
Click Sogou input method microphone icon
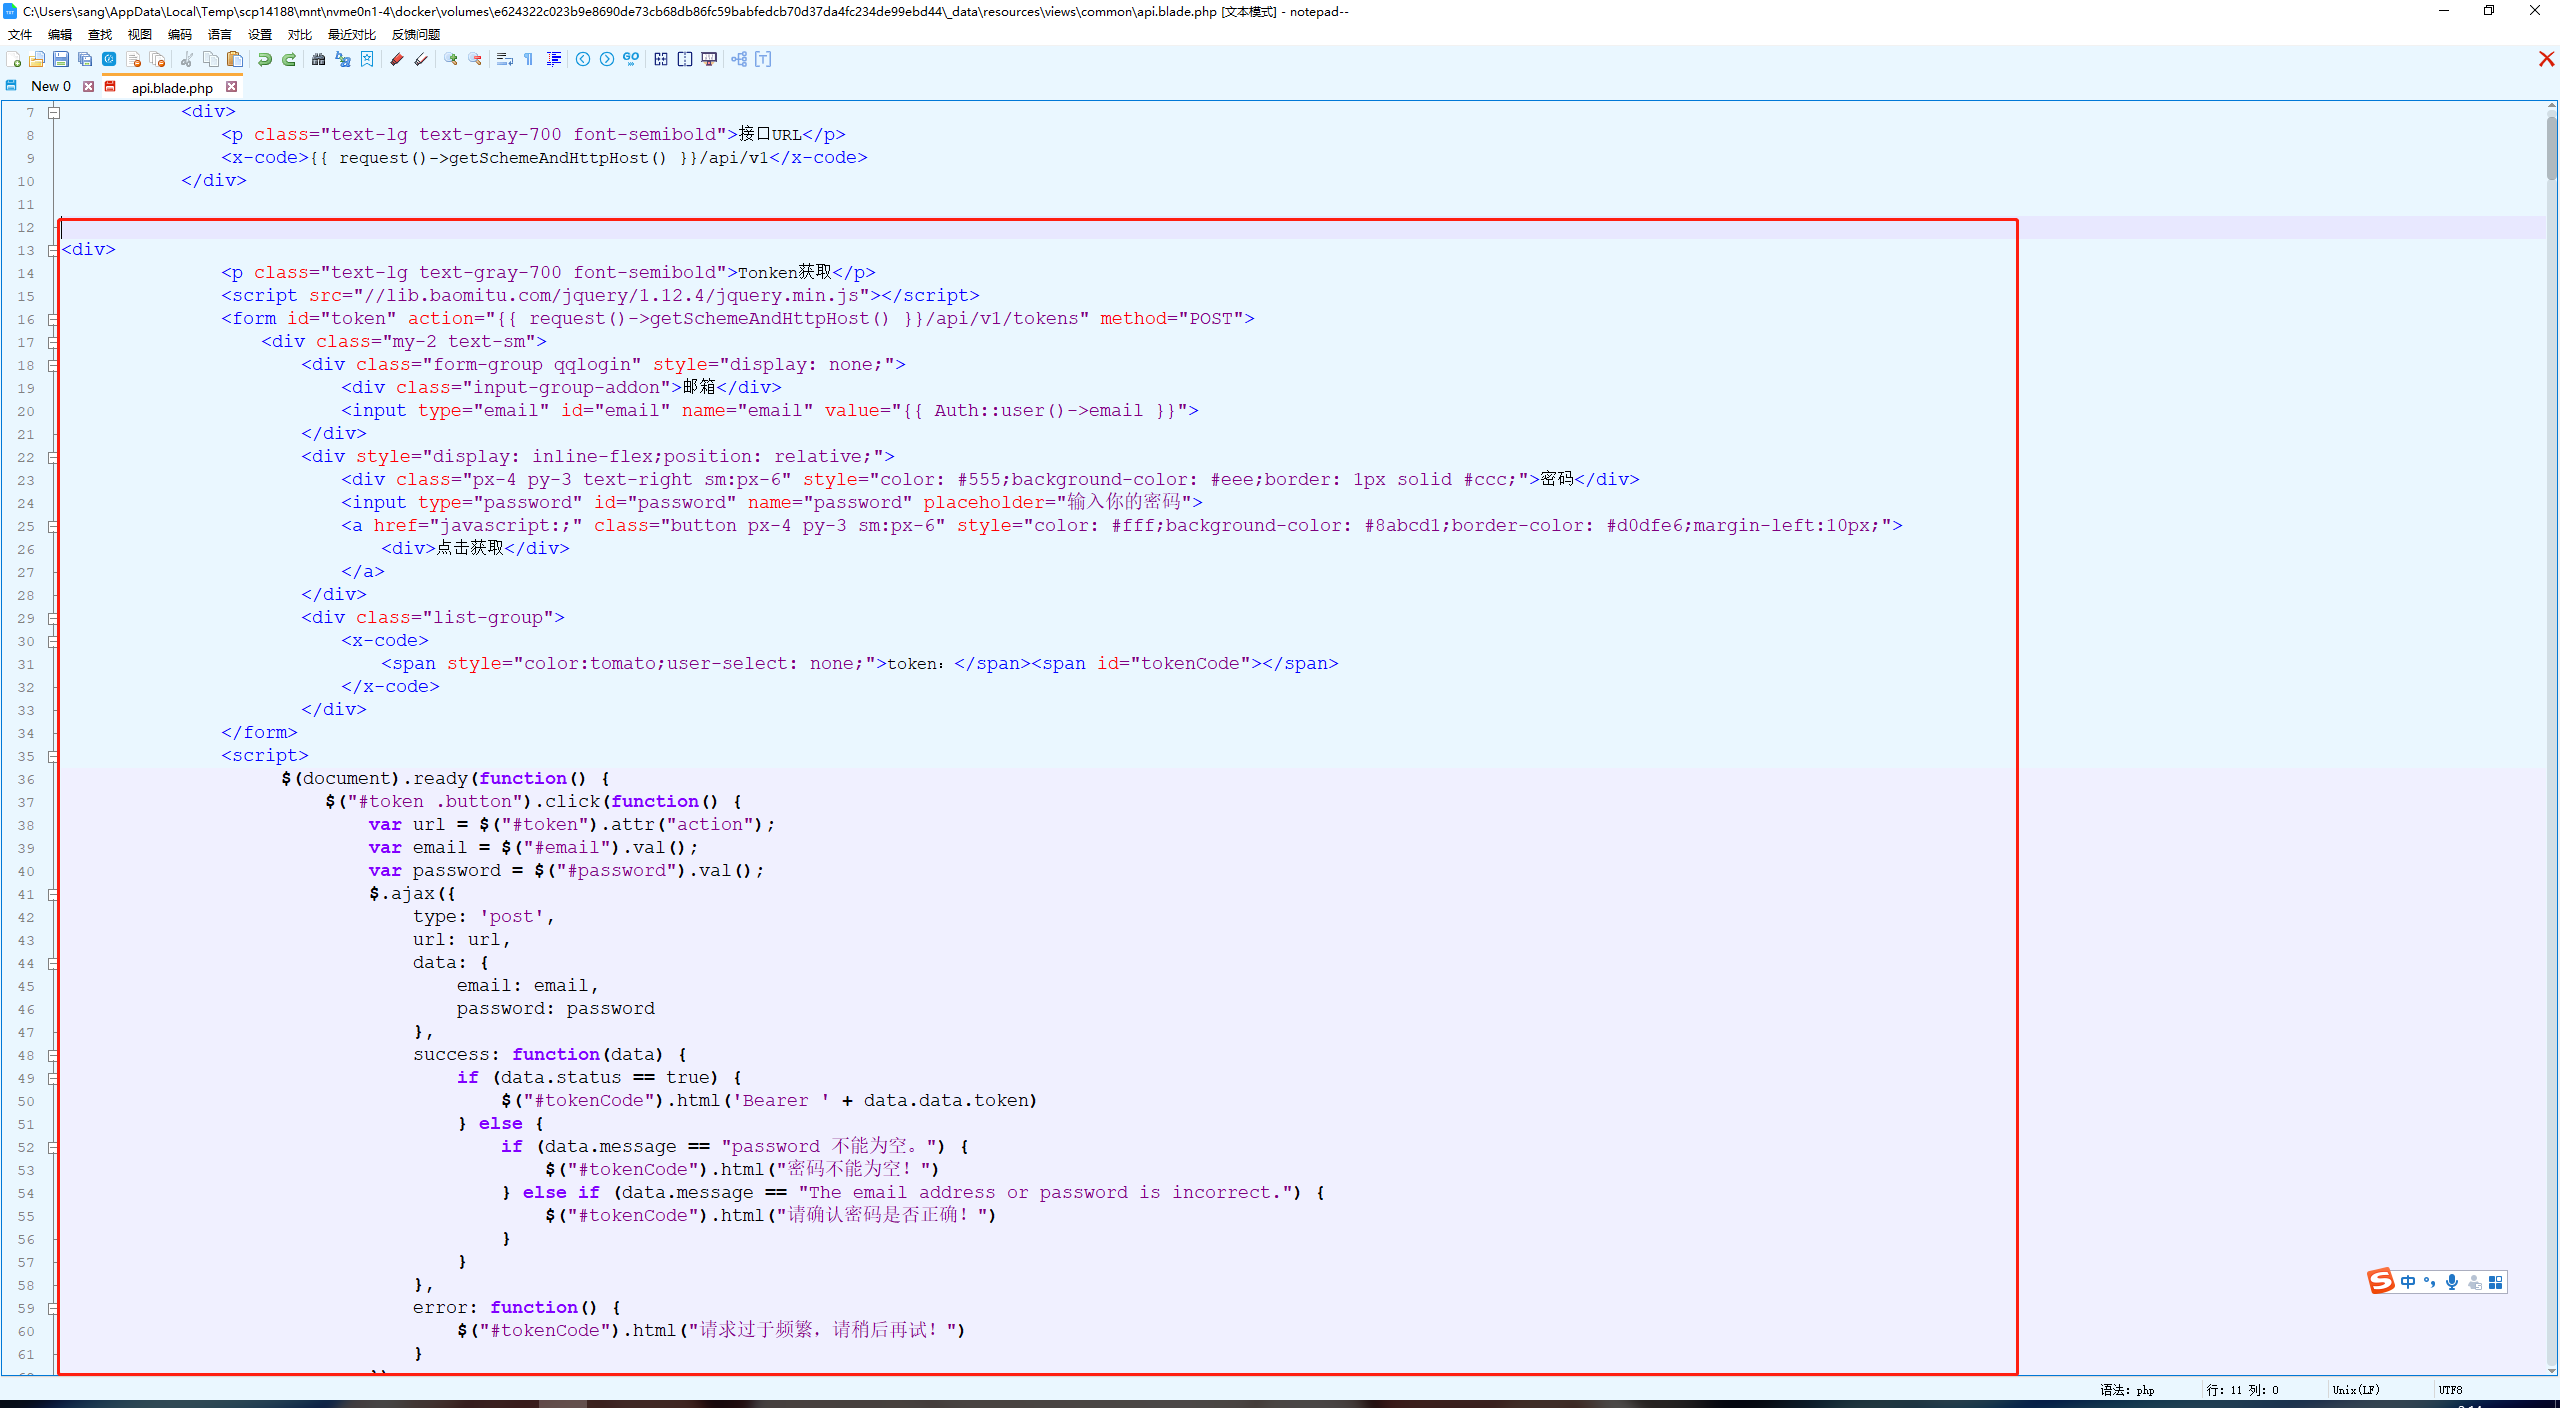tap(2452, 1282)
